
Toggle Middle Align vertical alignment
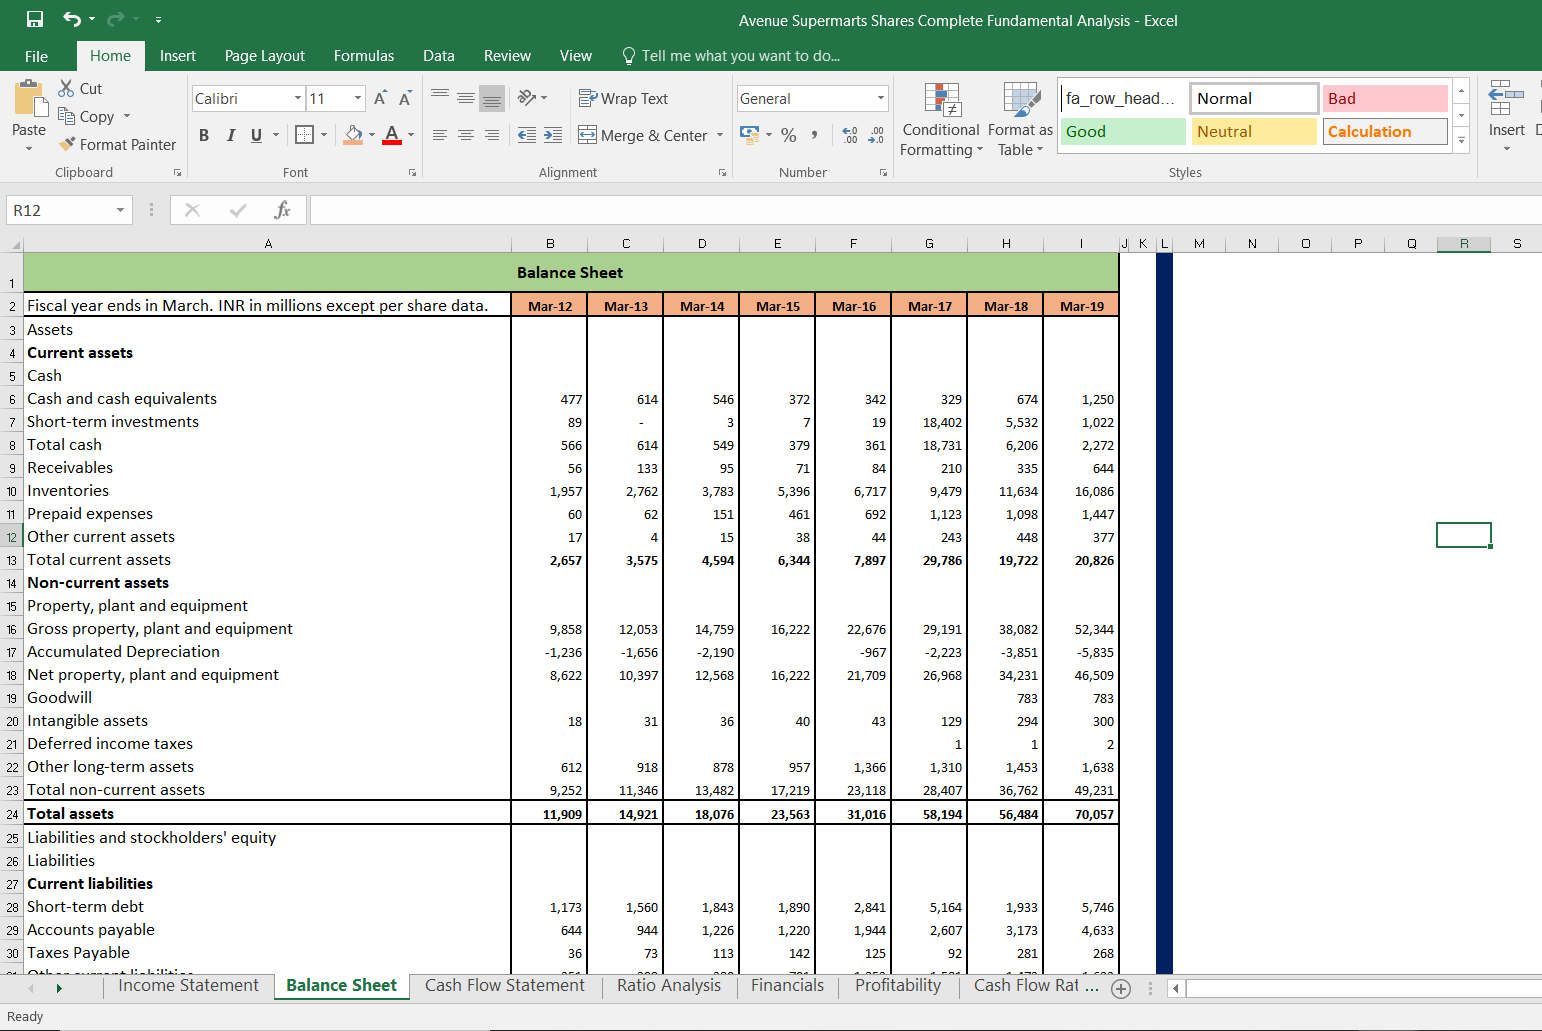coord(466,98)
